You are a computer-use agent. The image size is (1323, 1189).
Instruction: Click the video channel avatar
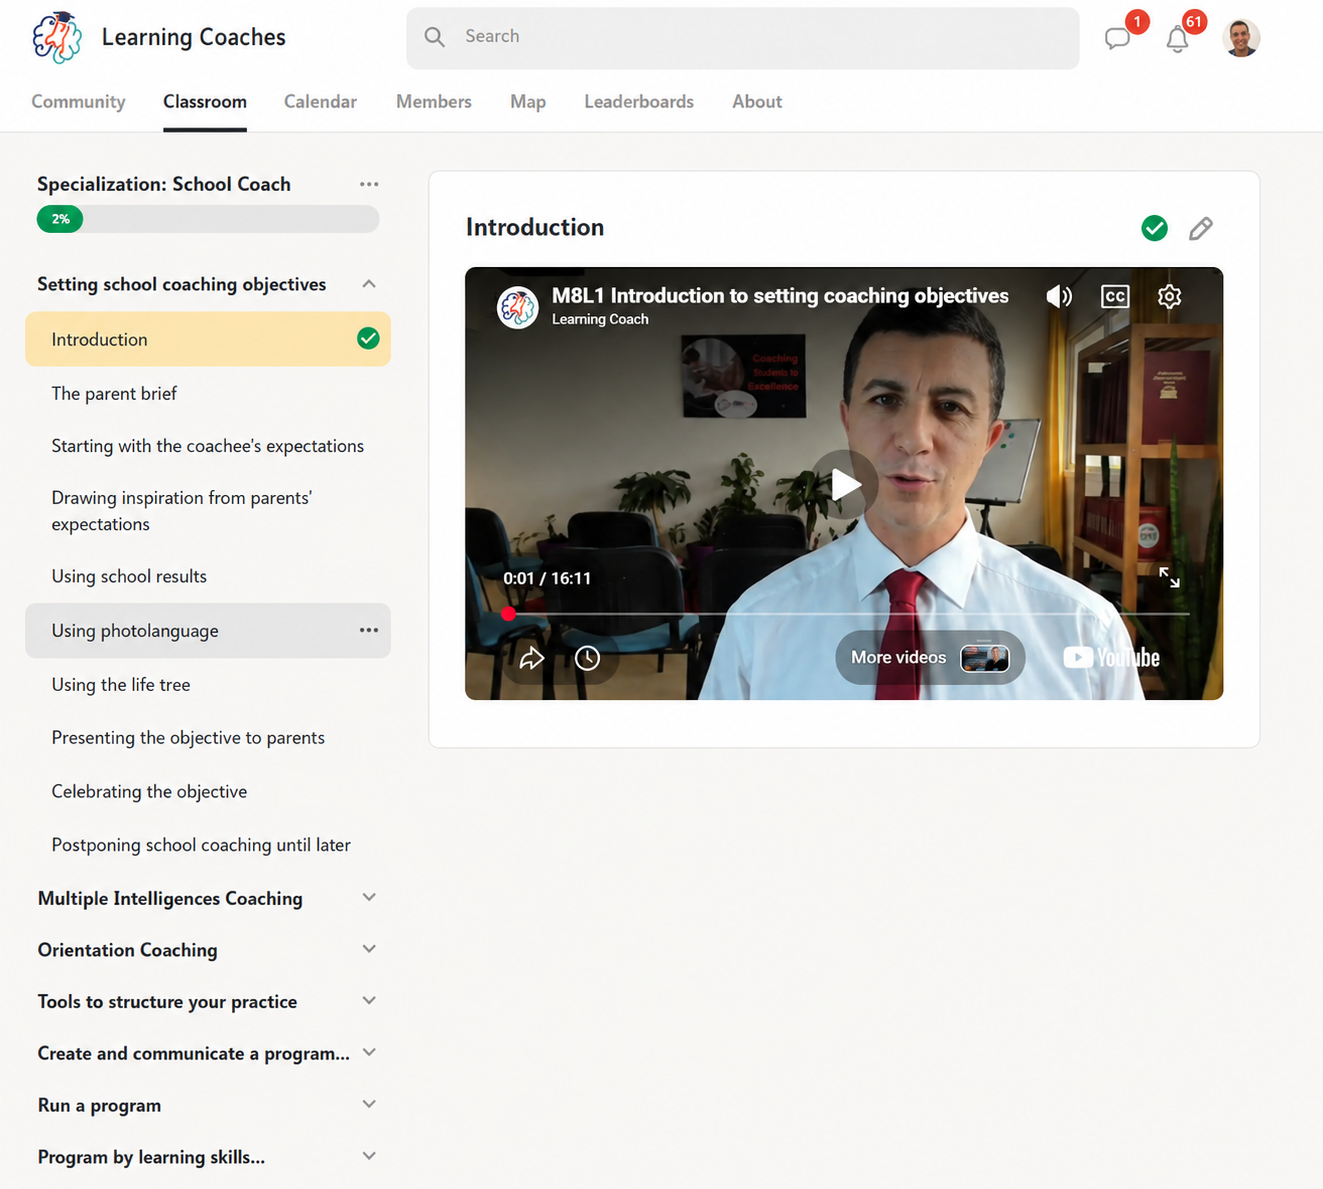(518, 307)
